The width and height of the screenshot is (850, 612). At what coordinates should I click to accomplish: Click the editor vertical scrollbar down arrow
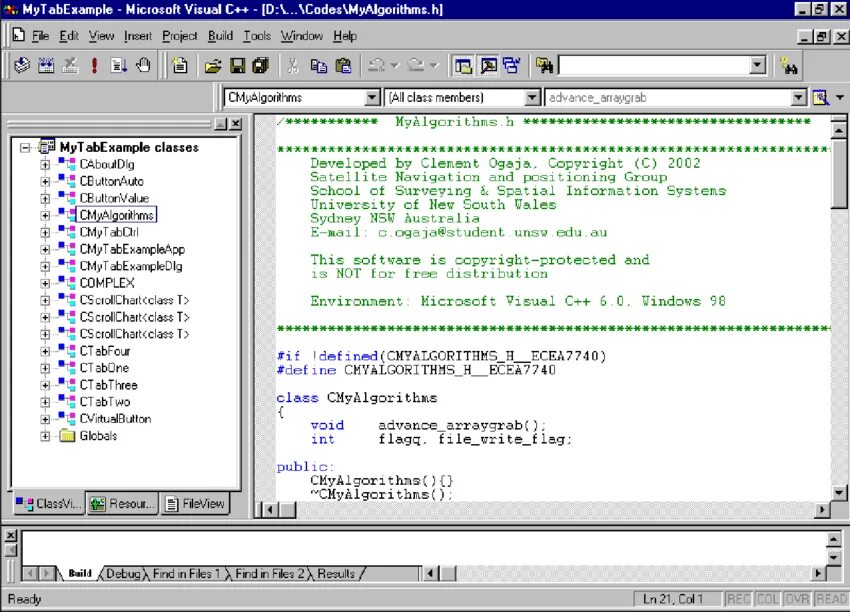click(x=839, y=493)
